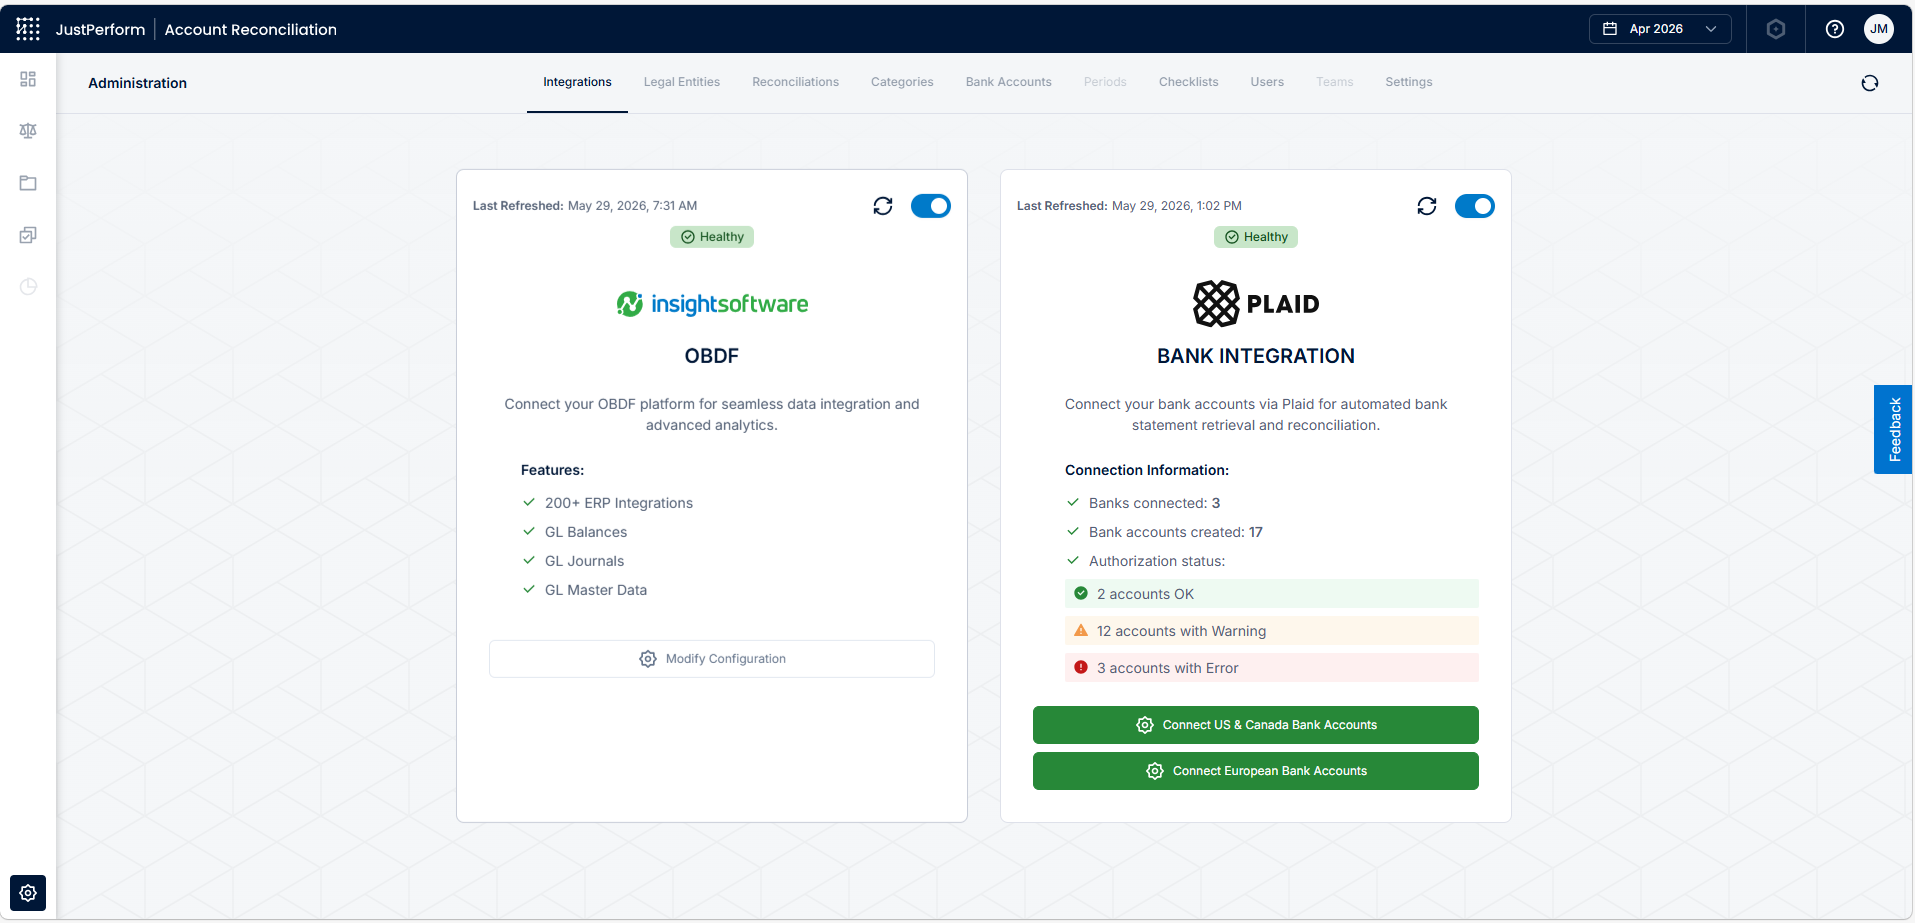Screen dimensions: 1915x923
Task: Open the settings gear at sidebar bottom
Action: coord(28,893)
